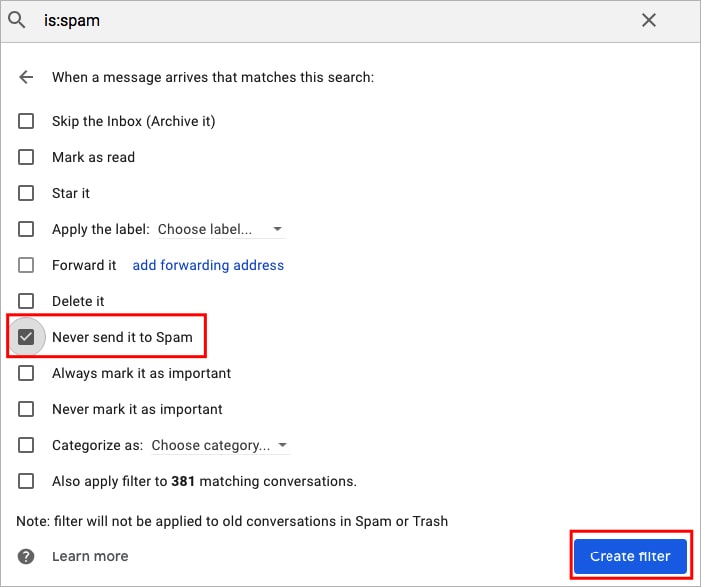Click the add forwarding address link
Screen dimensions: 701x587
(208, 265)
